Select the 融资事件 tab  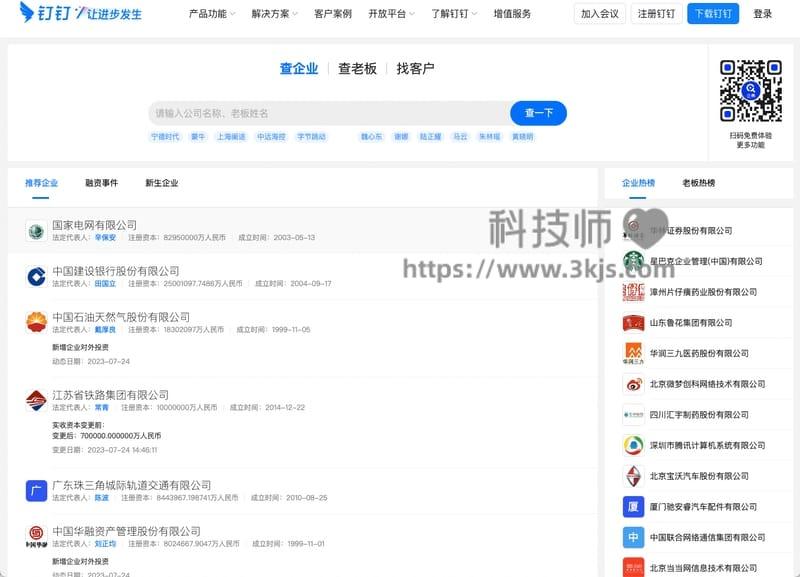[102, 183]
